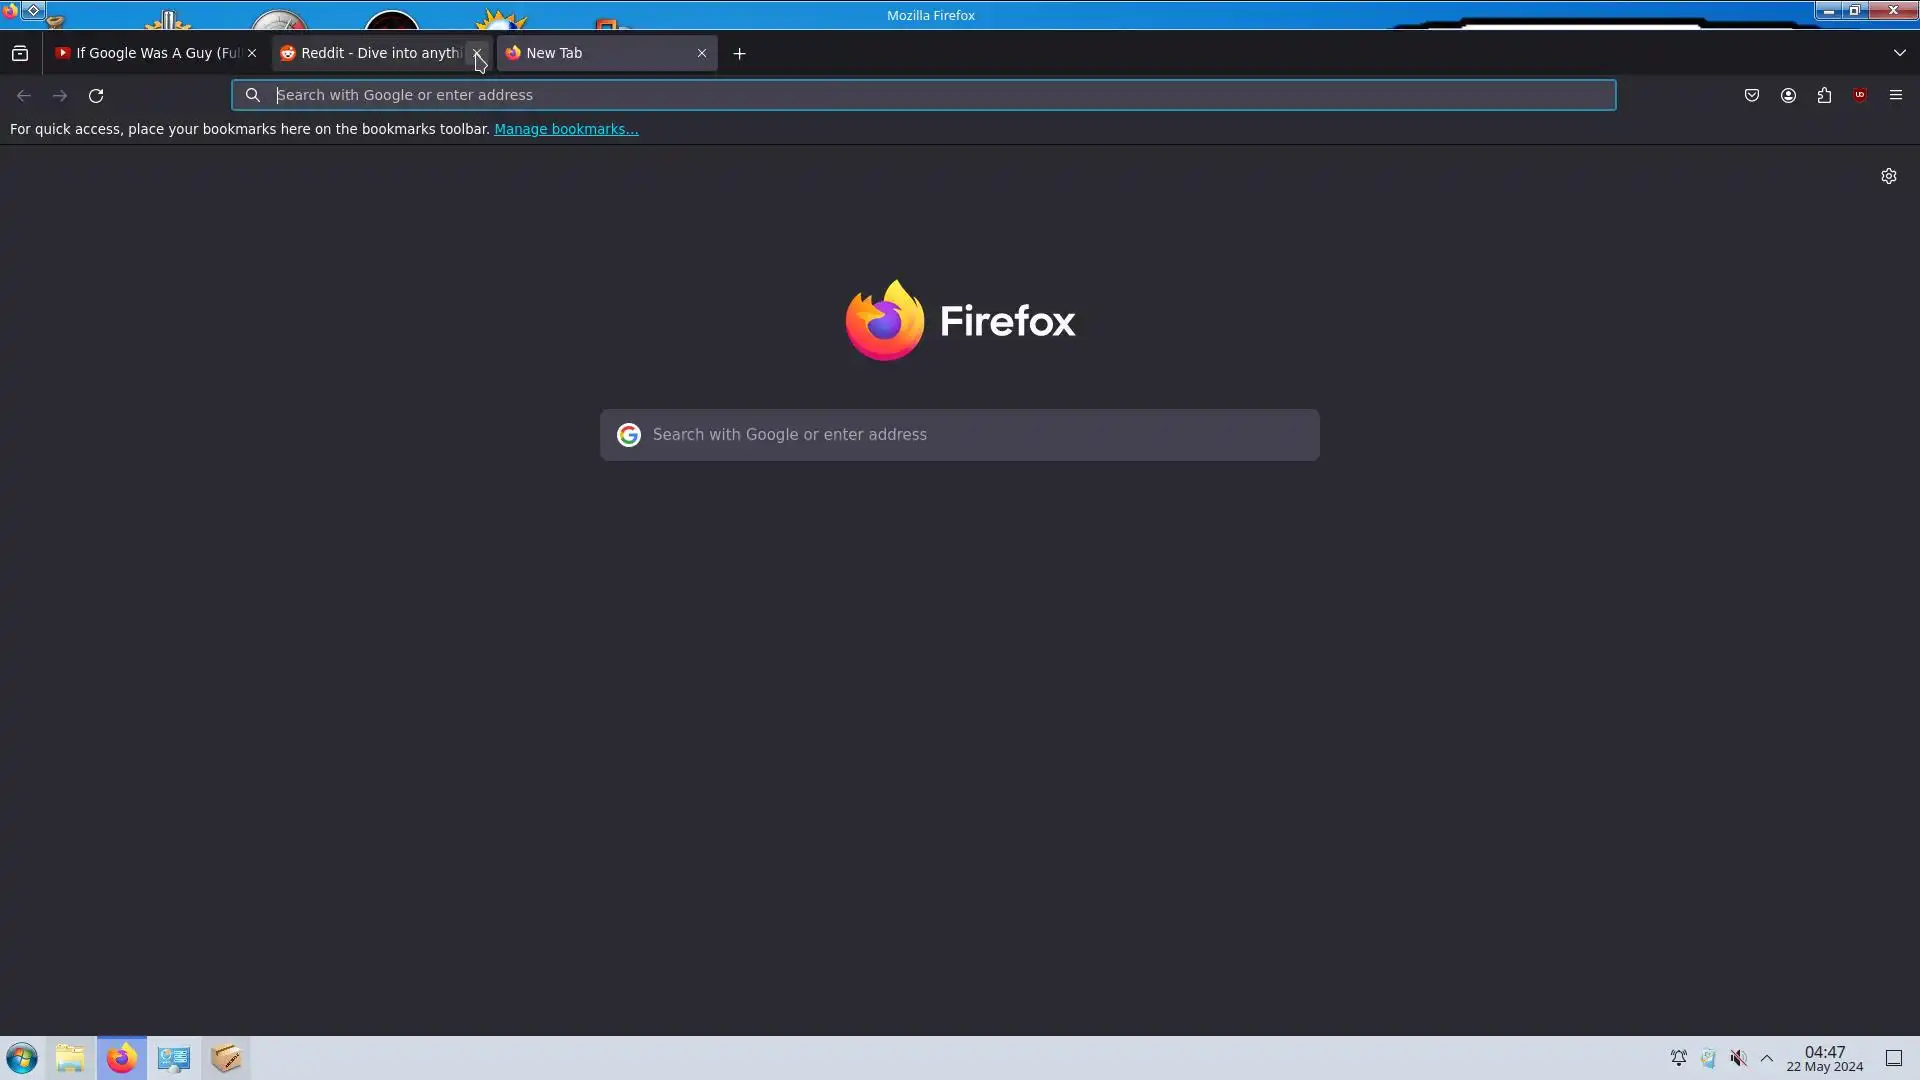Image resolution: width=1920 pixels, height=1080 pixels.
Task: Save page to Pocket icon
Action: point(1752,96)
